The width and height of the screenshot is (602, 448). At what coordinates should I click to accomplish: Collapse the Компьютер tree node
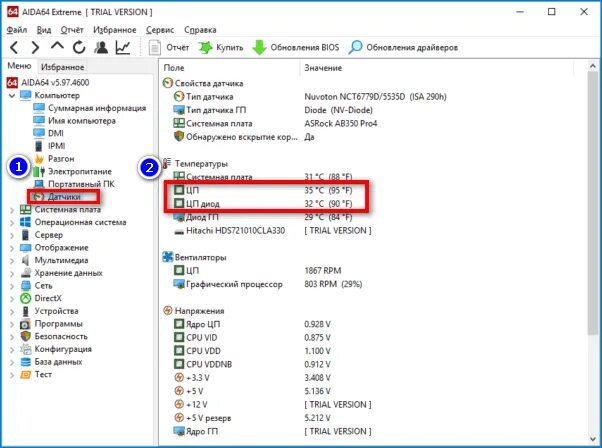pos(12,95)
